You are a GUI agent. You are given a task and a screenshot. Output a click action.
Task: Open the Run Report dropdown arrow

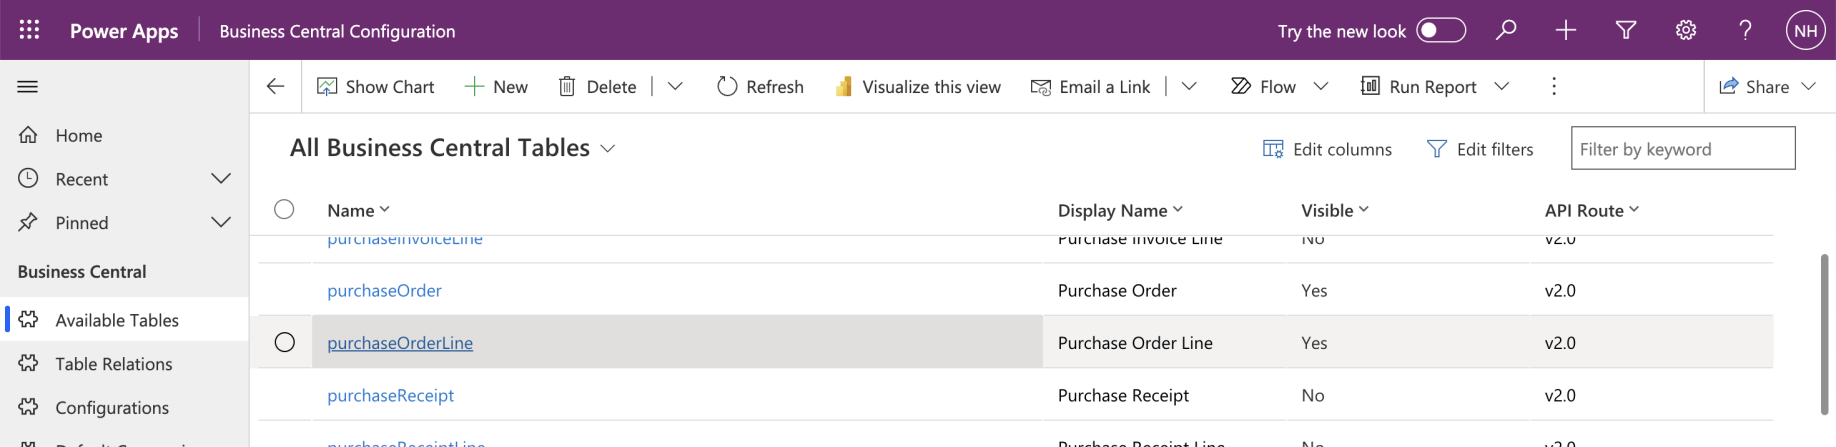1502,87
